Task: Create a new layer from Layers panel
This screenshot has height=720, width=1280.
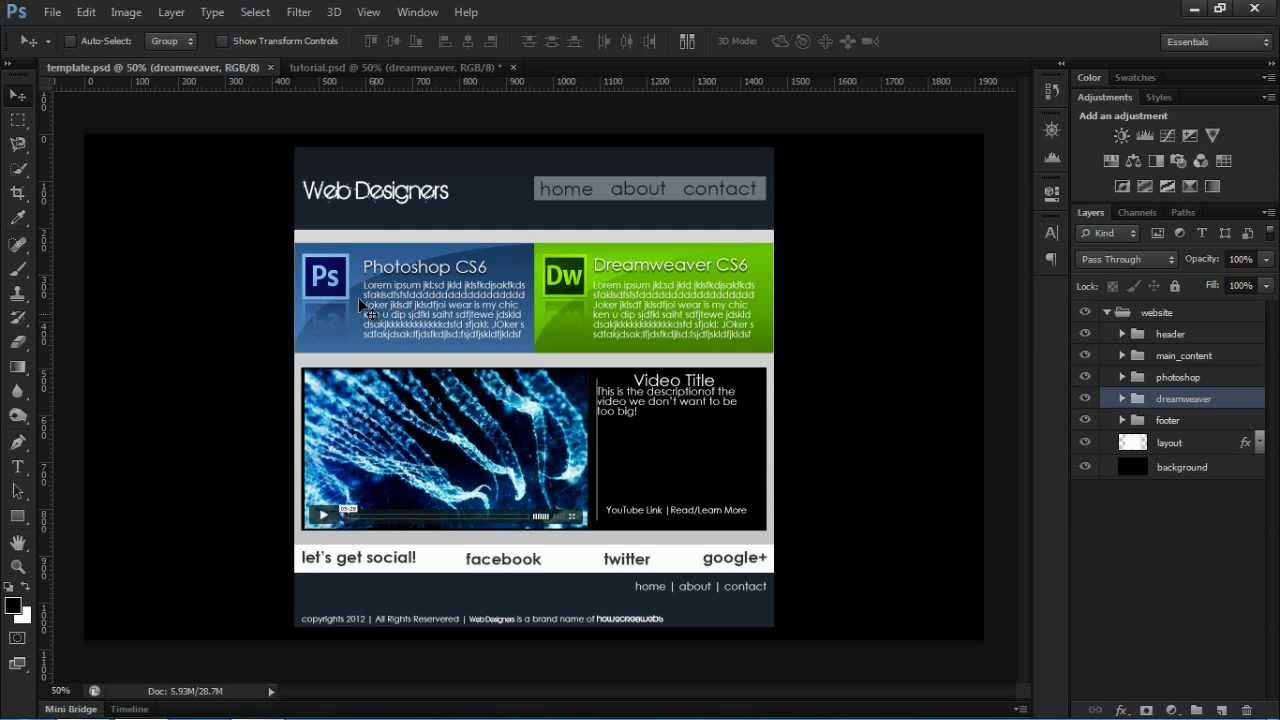Action: point(1221,710)
